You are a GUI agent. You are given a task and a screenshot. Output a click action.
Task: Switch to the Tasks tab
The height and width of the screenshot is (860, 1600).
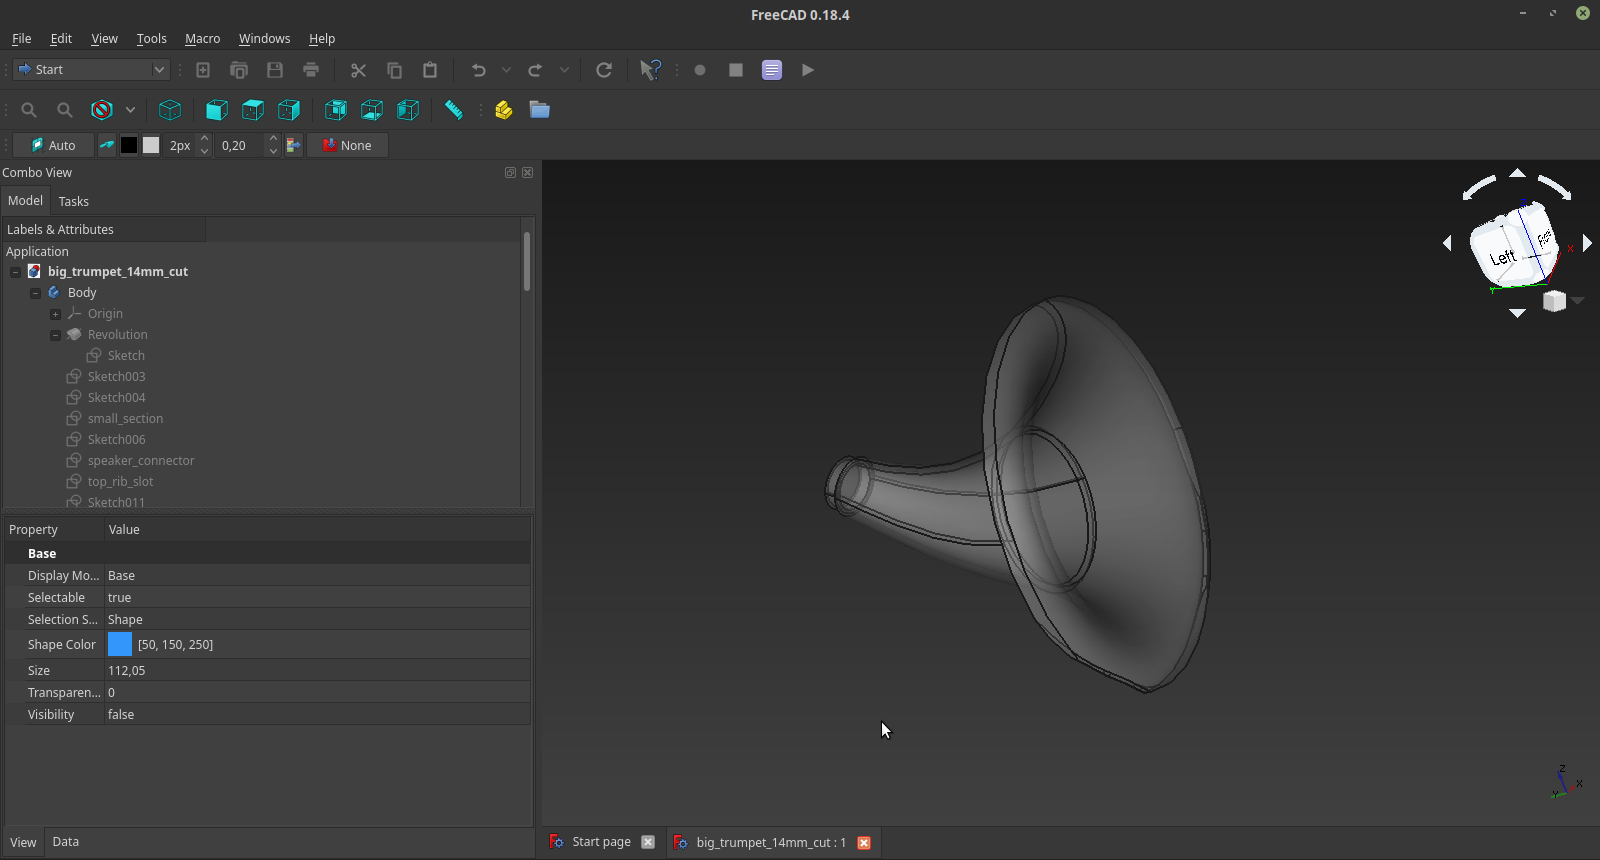[73, 201]
